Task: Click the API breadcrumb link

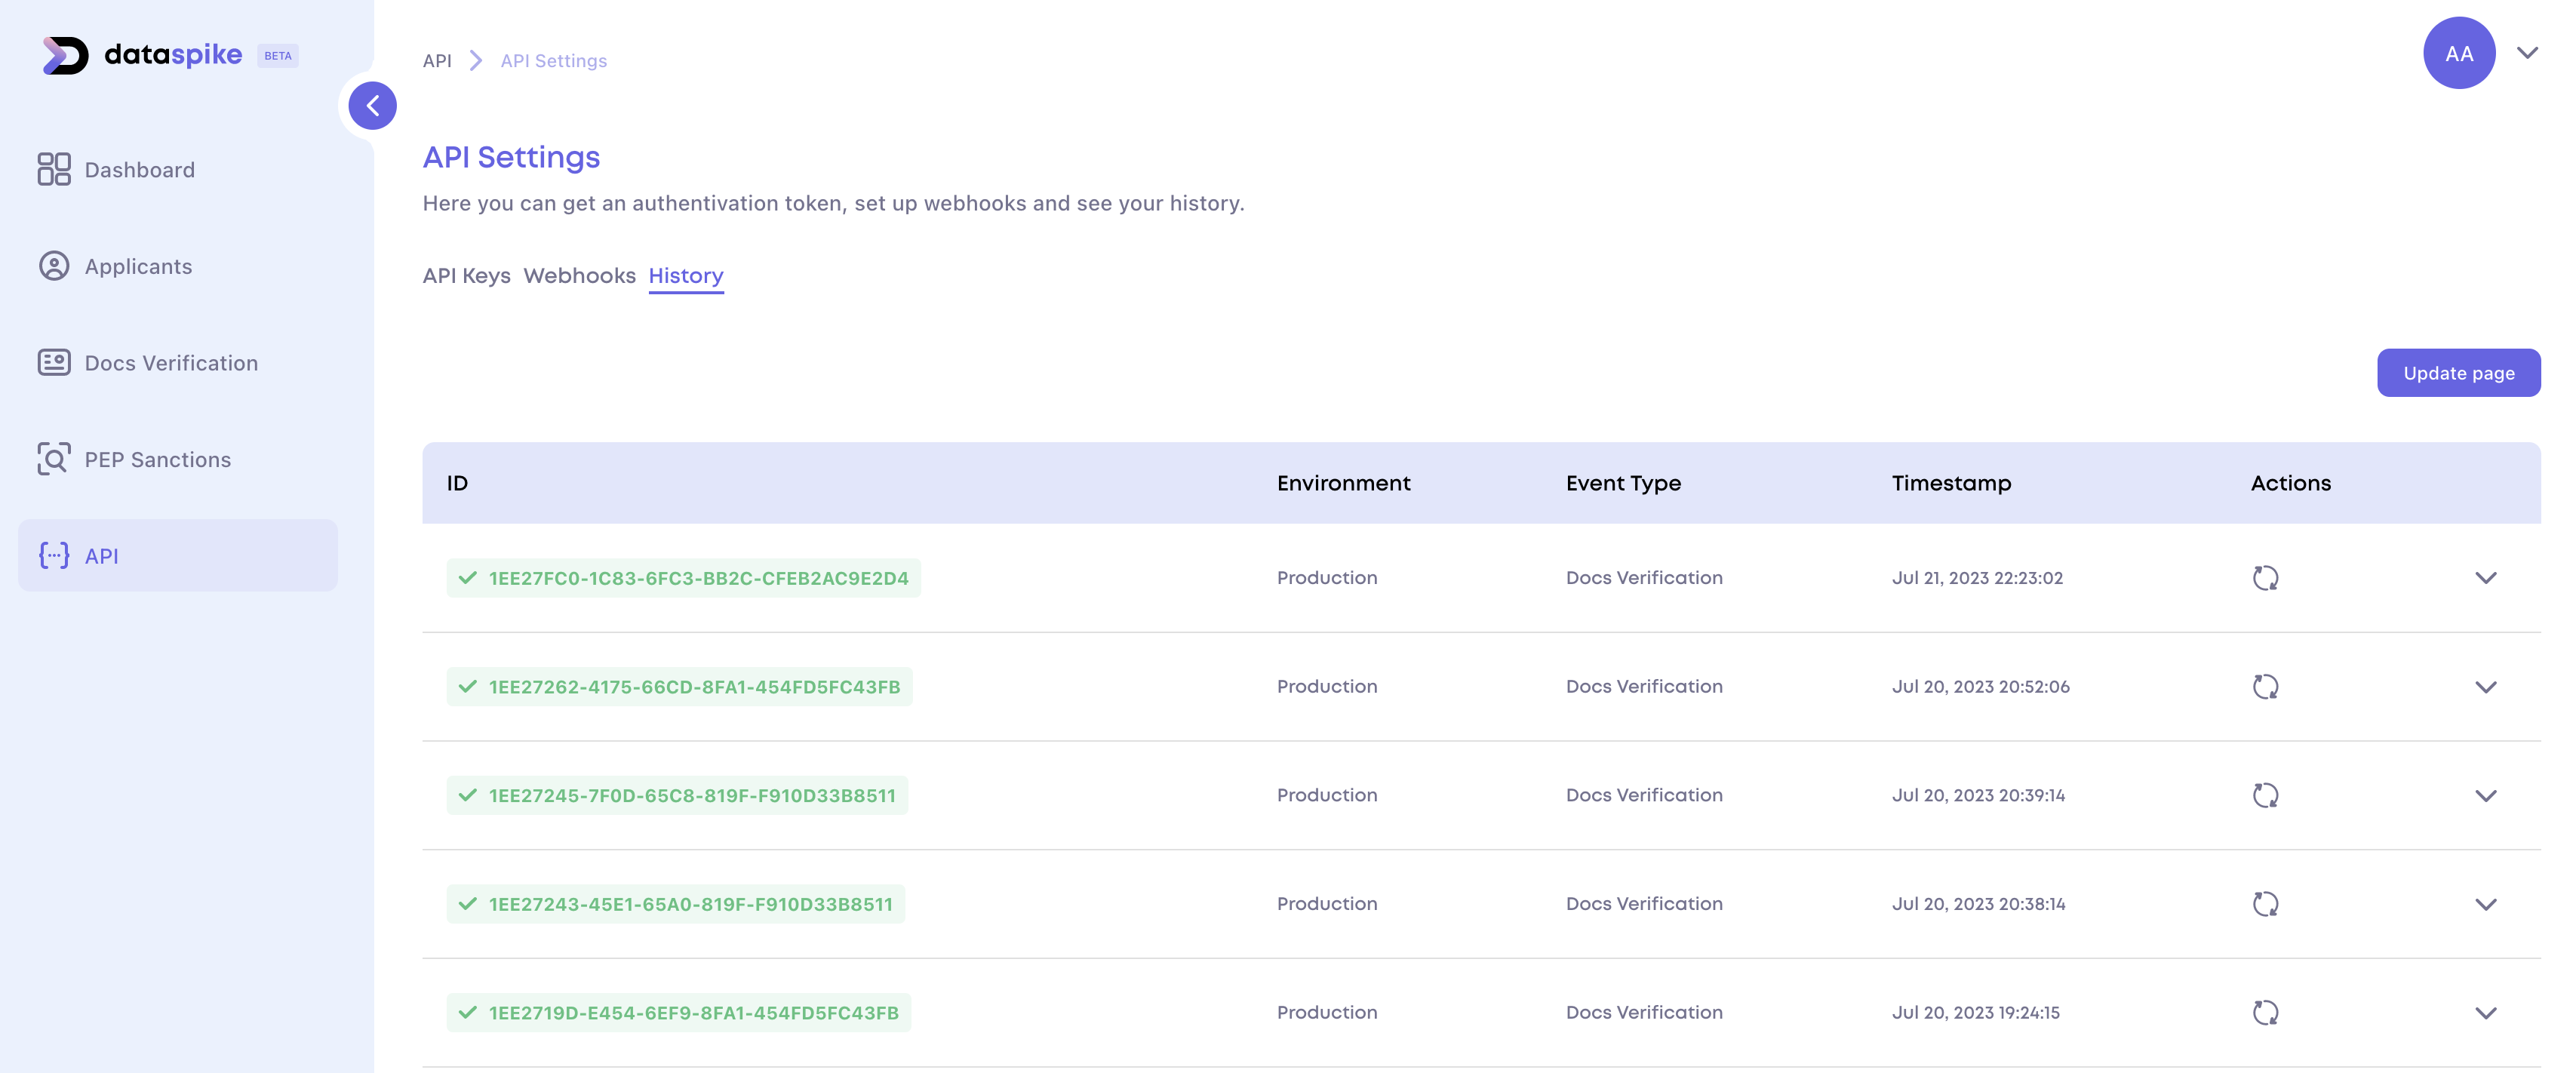Action: click(437, 61)
